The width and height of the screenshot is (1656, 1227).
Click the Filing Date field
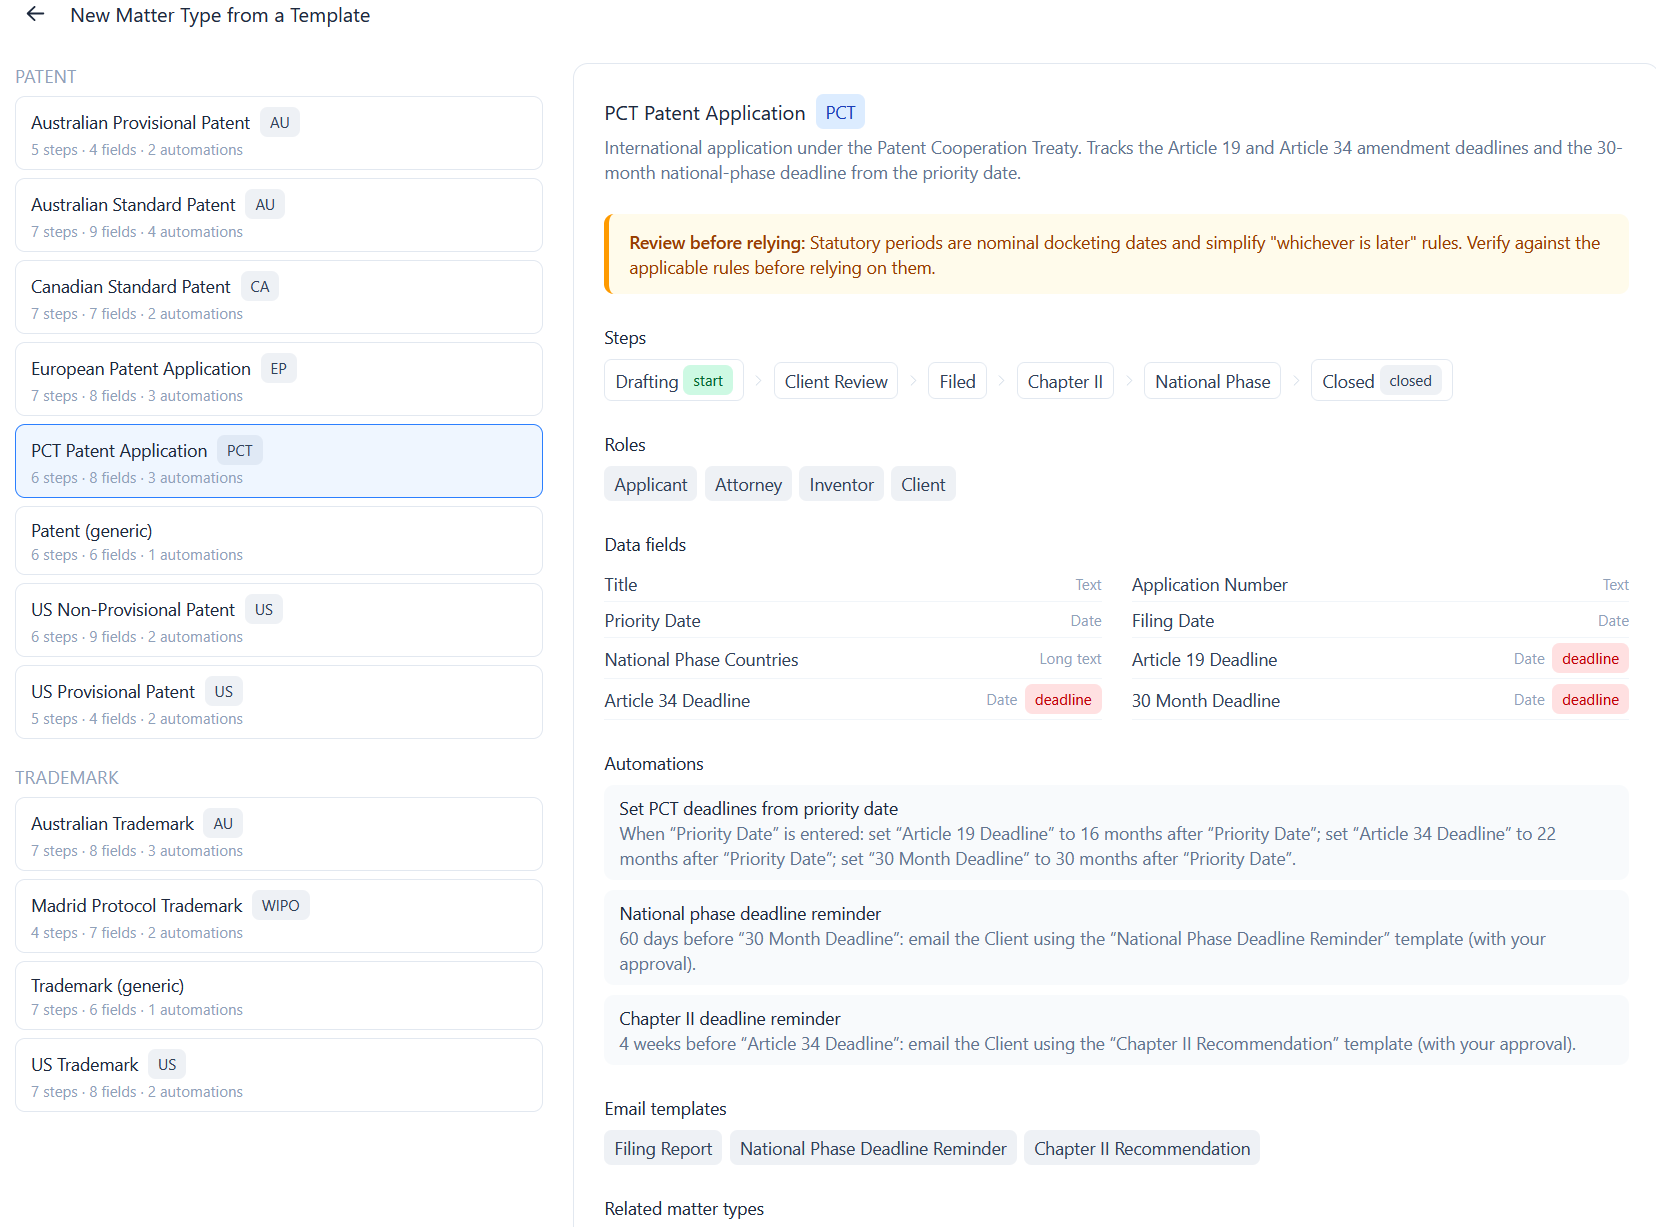(1380, 620)
